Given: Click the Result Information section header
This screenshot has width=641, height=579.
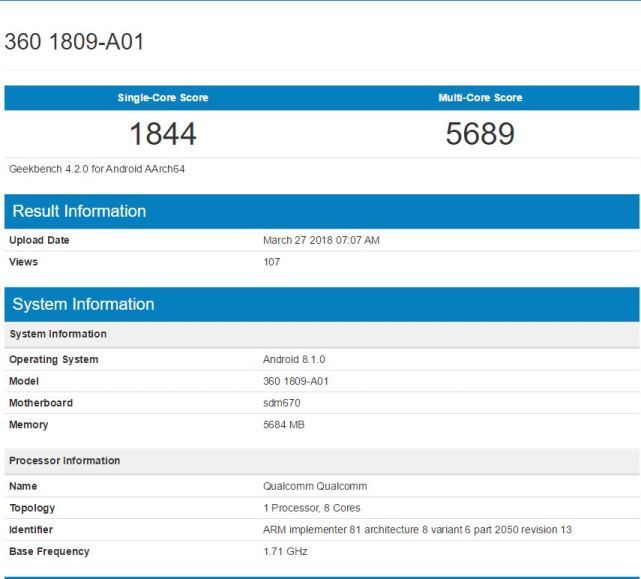Looking at the screenshot, I should click(x=79, y=211).
